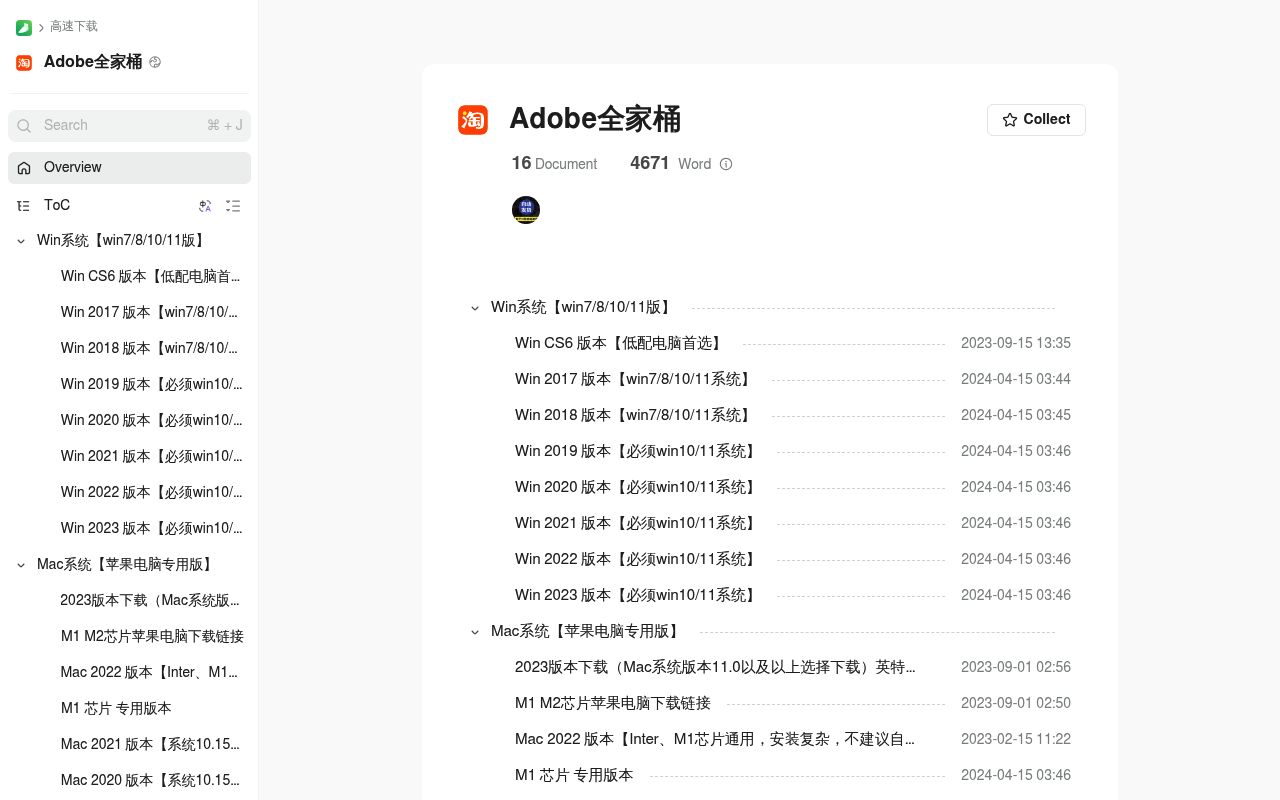Open document Win 2023 版本【必须win10/11系统】
Image resolution: width=1280 pixels, height=800 pixels.
click(x=637, y=595)
